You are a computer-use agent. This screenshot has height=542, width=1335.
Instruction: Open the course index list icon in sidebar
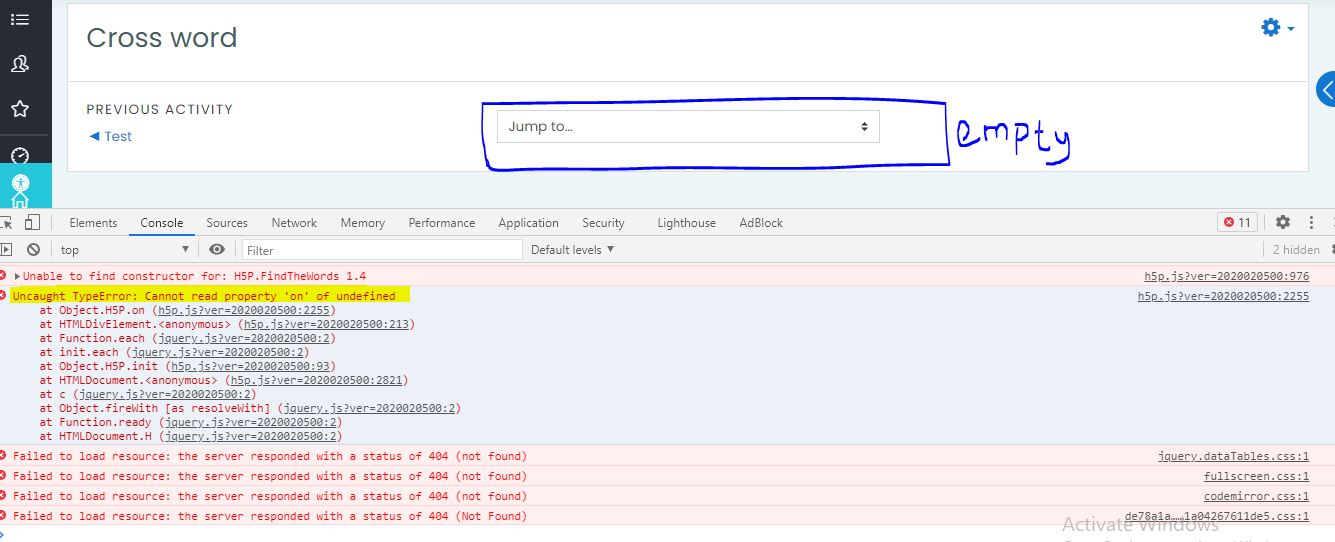(x=20, y=19)
